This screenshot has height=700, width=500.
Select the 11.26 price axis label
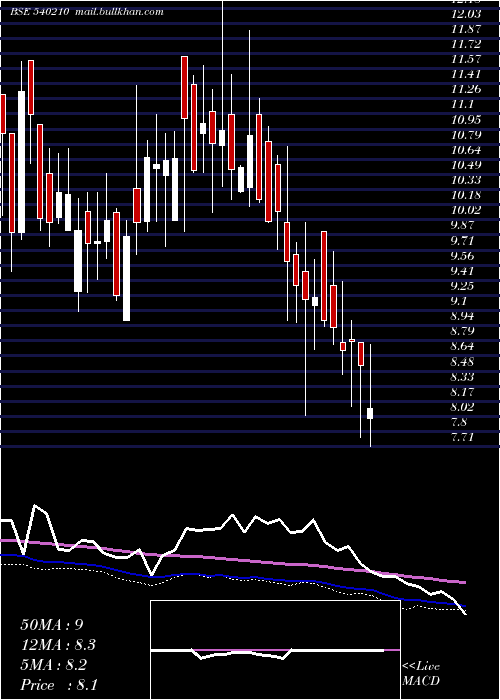(x=467, y=90)
